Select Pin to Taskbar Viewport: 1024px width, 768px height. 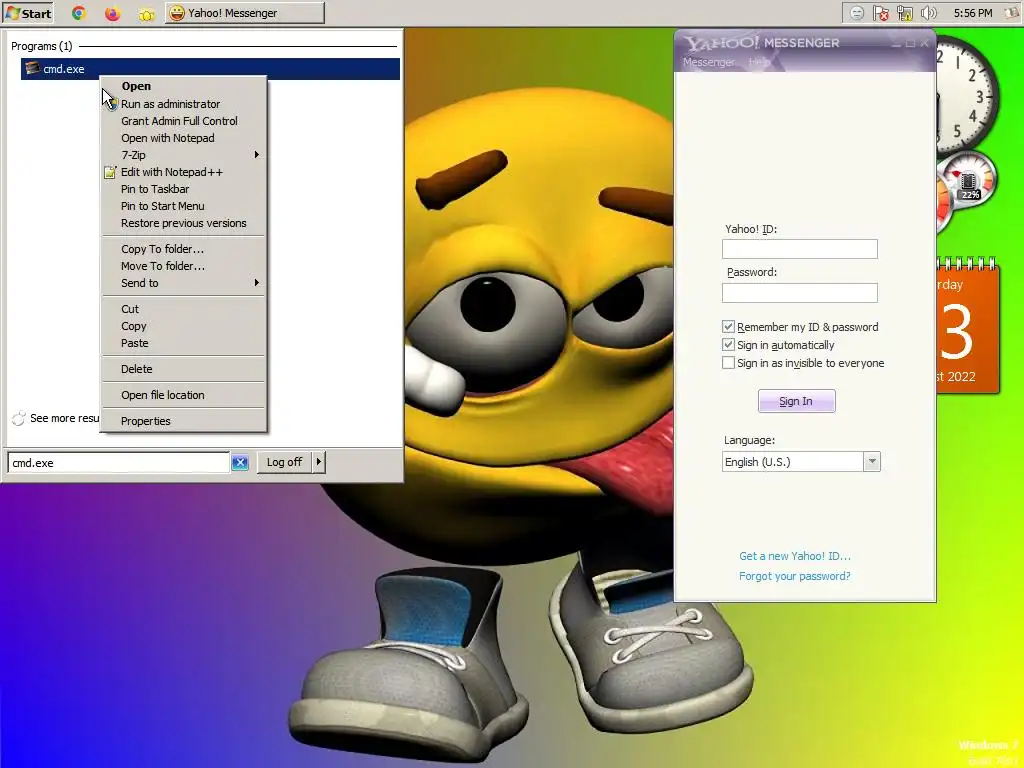(x=184, y=189)
